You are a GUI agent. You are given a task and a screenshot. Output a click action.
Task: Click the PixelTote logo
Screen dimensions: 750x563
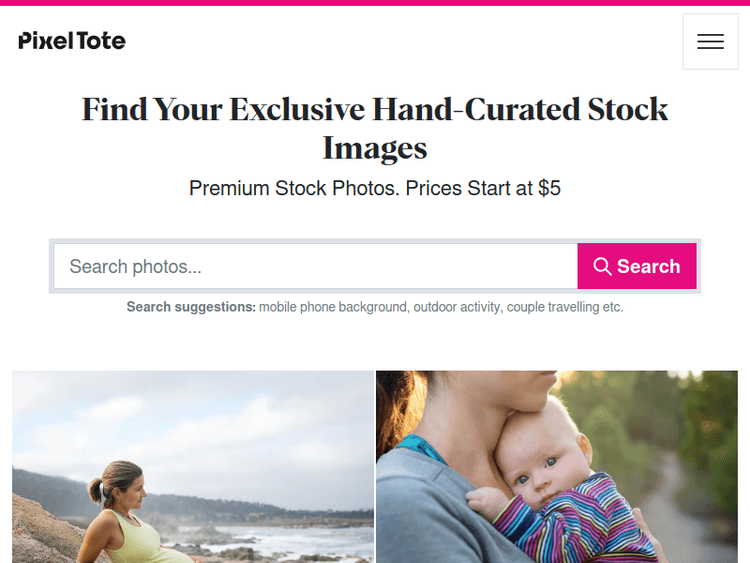pyautogui.click(x=72, y=41)
